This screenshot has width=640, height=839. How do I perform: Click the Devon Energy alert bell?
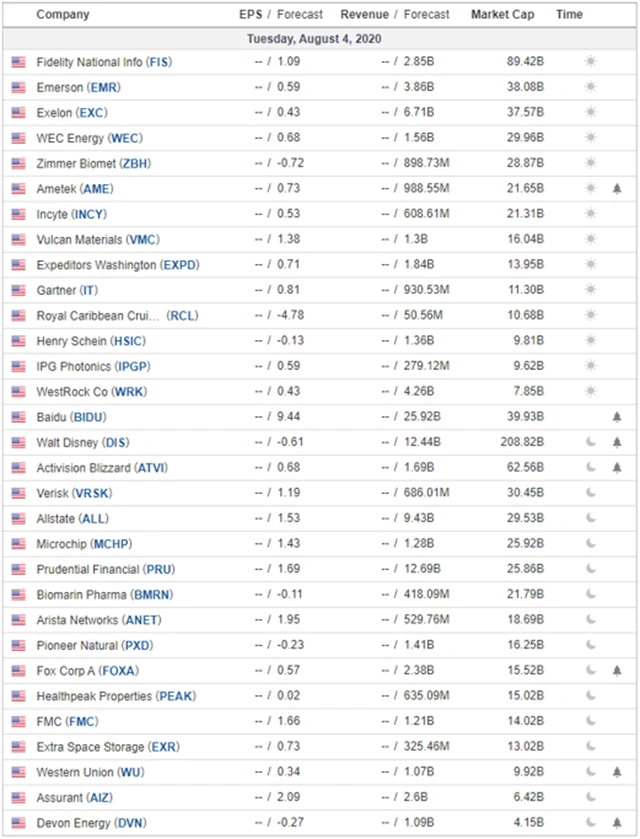pyautogui.click(x=617, y=823)
